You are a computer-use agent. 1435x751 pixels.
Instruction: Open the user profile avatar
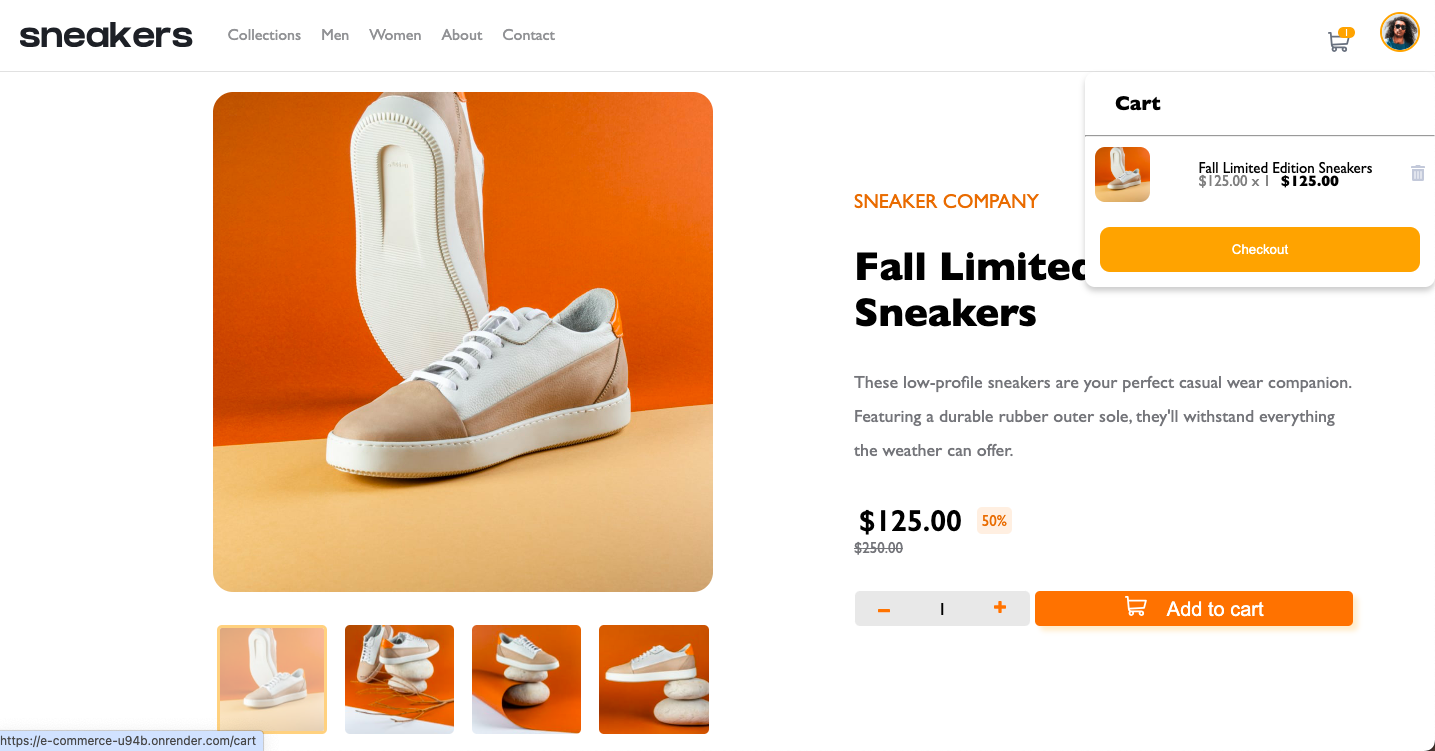[x=1399, y=32]
